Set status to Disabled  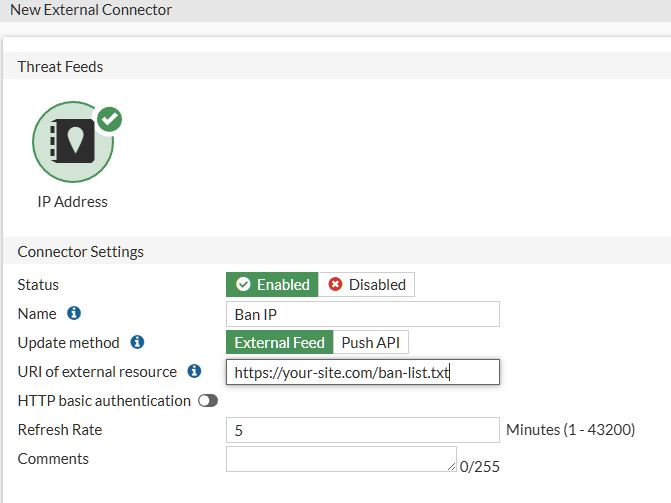click(366, 284)
